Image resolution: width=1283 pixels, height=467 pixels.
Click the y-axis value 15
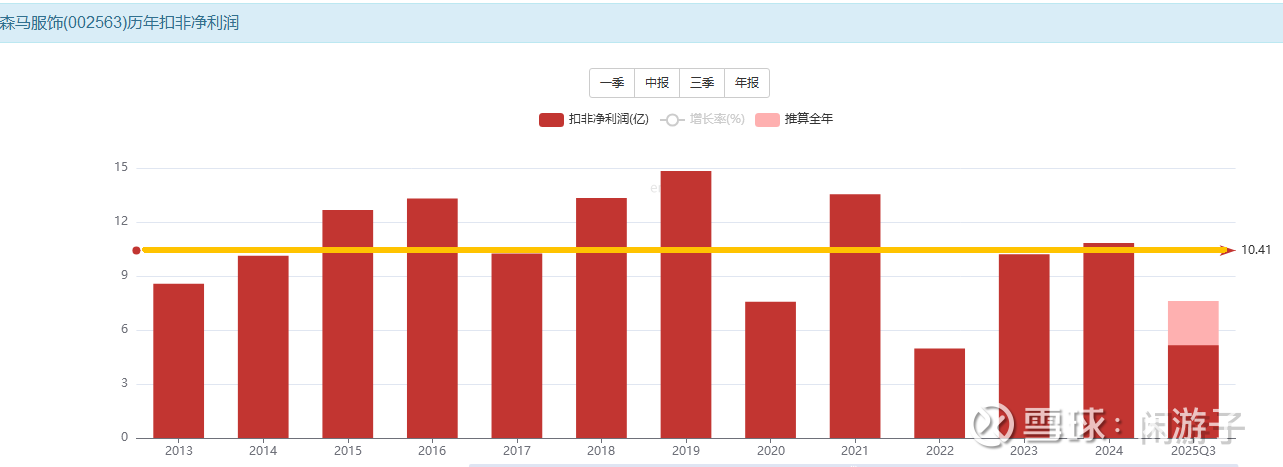tap(122, 168)
